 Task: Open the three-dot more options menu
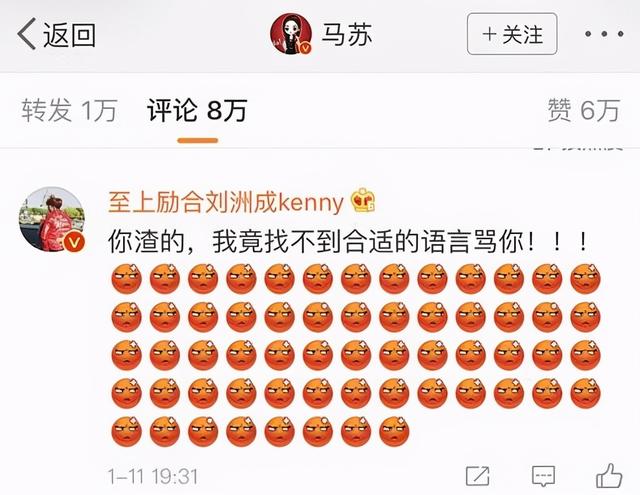click(x=604, y=34)
